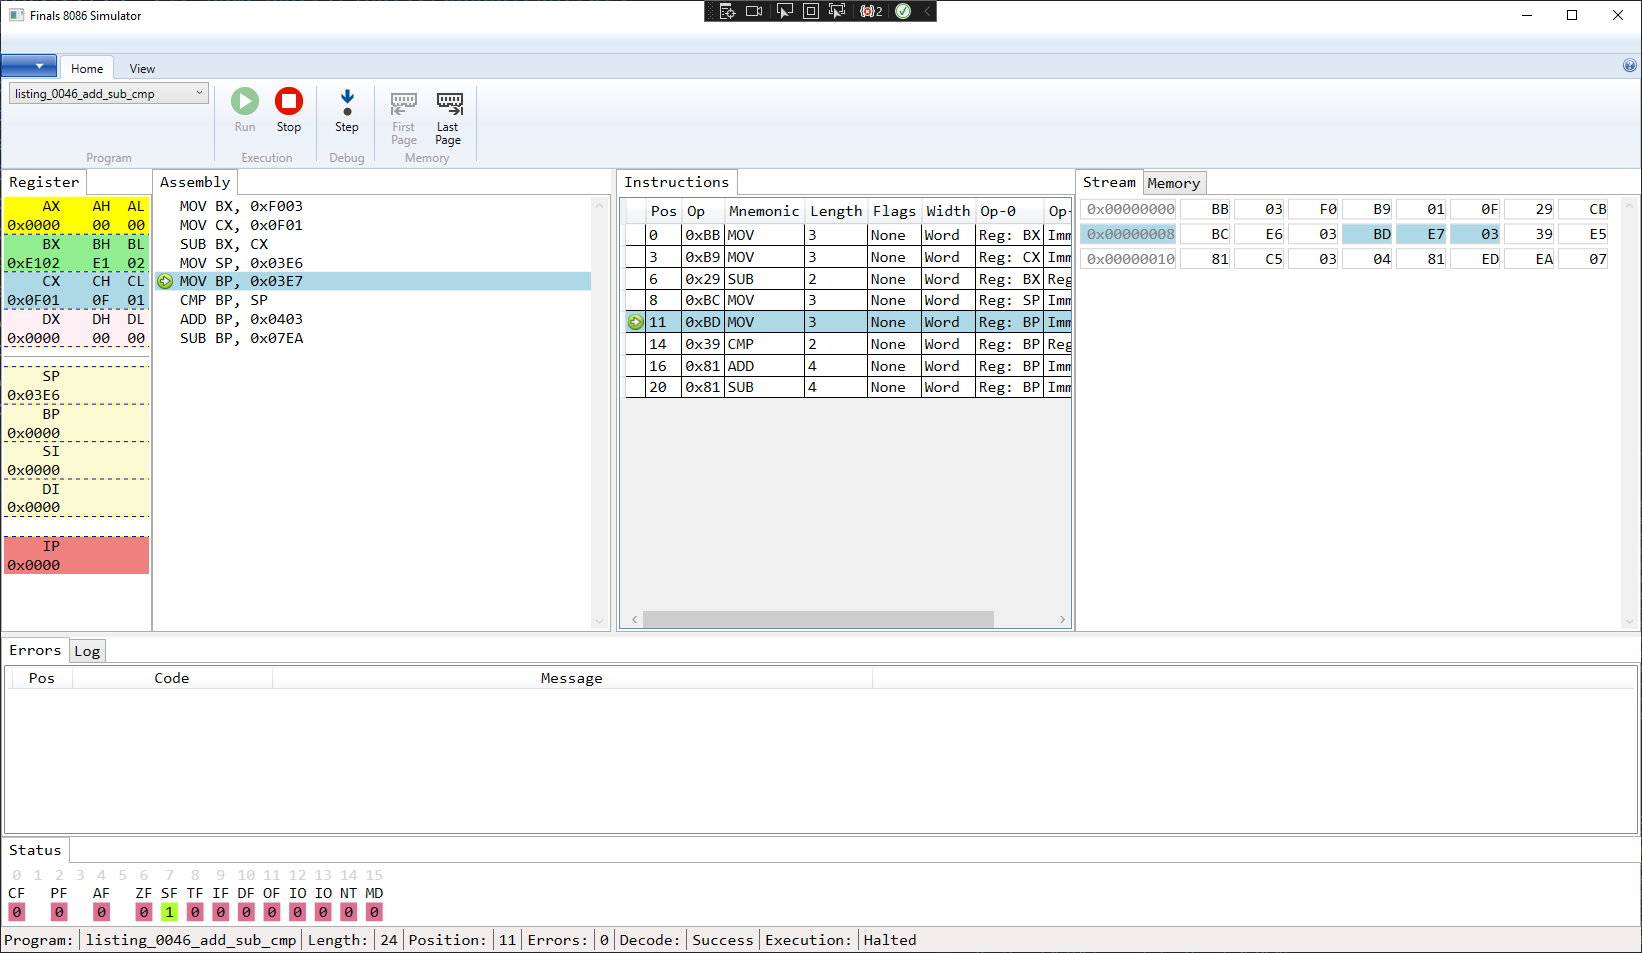This screenshot has width=1642, height=953.
Task: Click the Run execution button
Action: coord(245,110)
